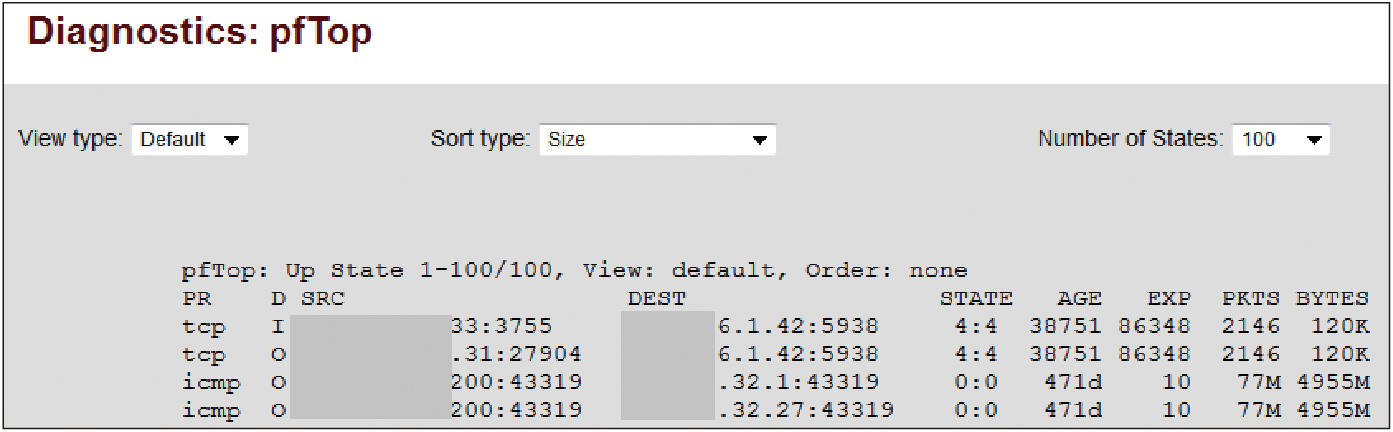Click the 0:0 state in the .32.27:43319 row

click(x=976, y=410)
